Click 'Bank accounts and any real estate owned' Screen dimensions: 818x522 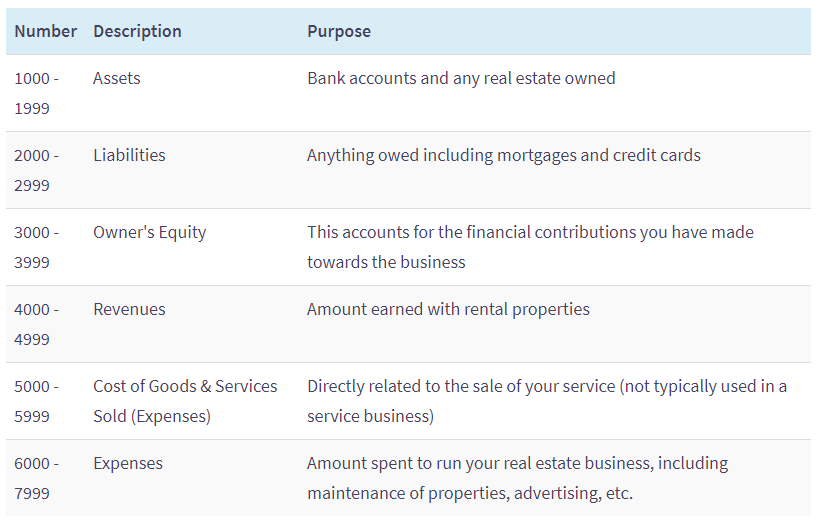point(461,78)
